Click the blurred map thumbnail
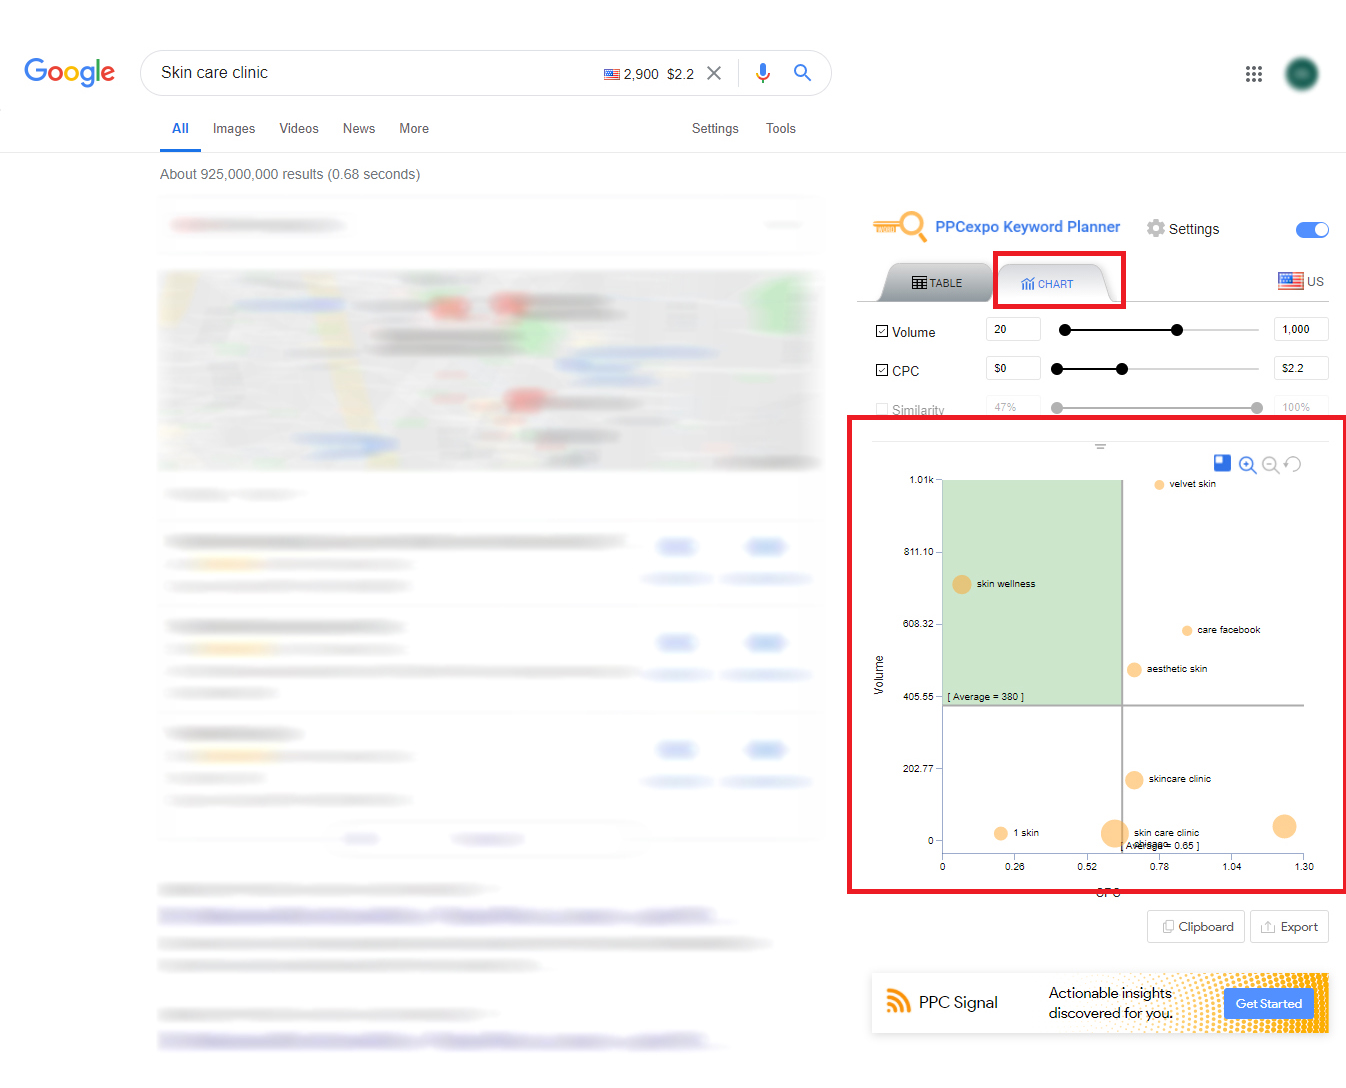Image resolution: width=1346 pixels, height=1088 pixels. (489, 370)
